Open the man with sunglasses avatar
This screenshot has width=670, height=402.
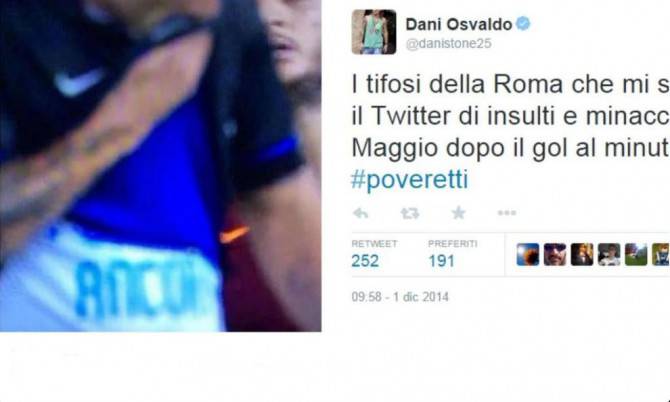pos(555,255)
